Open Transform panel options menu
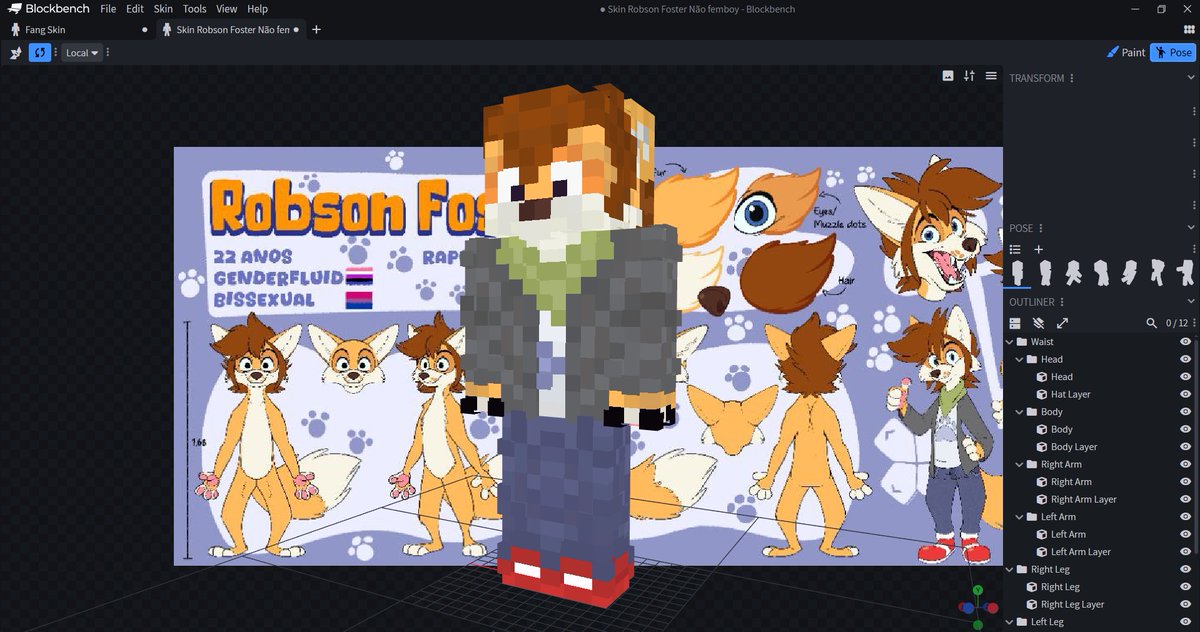The width and height of the screenshot is (1200, 632). 1072,78
